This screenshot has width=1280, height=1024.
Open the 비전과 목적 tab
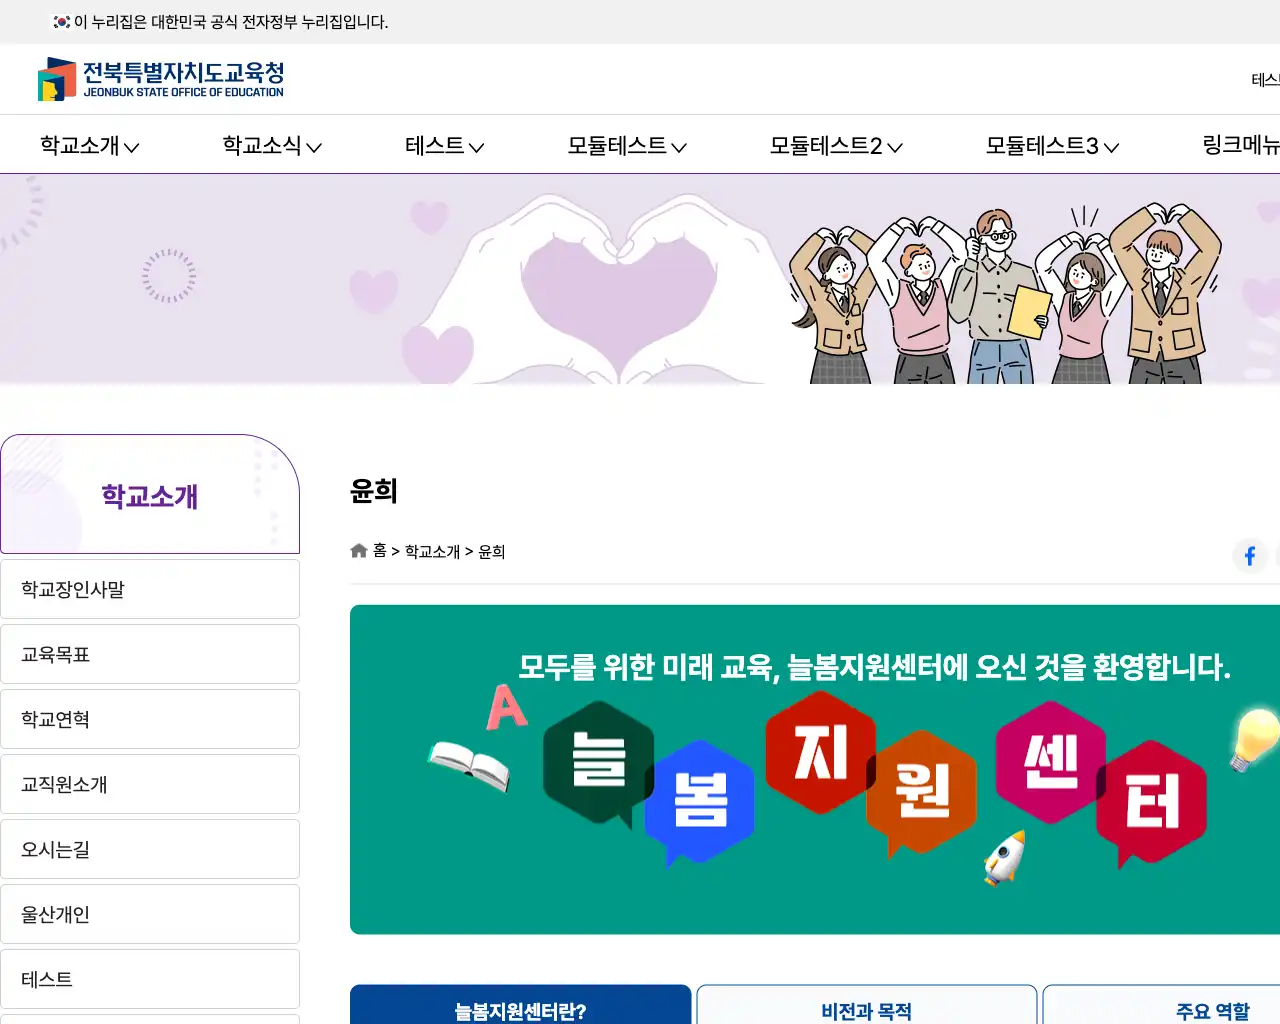pos(866,1010)
